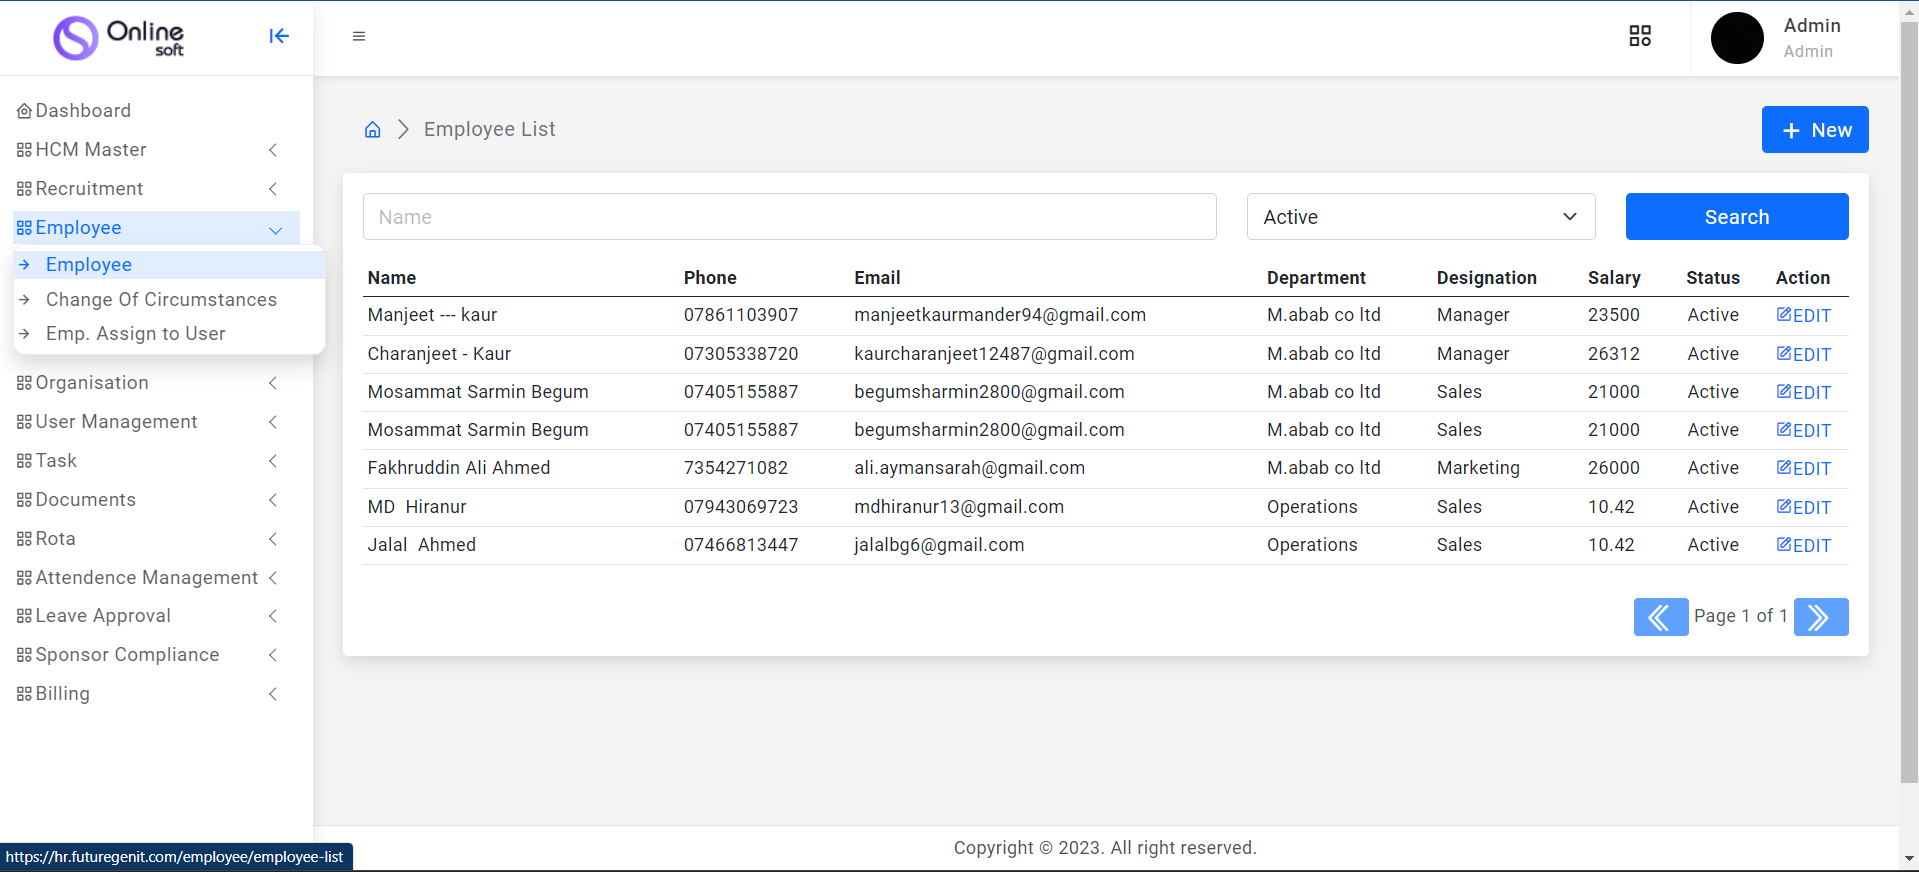Expand the HCM Master menu
The image size is (1919, 872).
click(x=147, y=150)
